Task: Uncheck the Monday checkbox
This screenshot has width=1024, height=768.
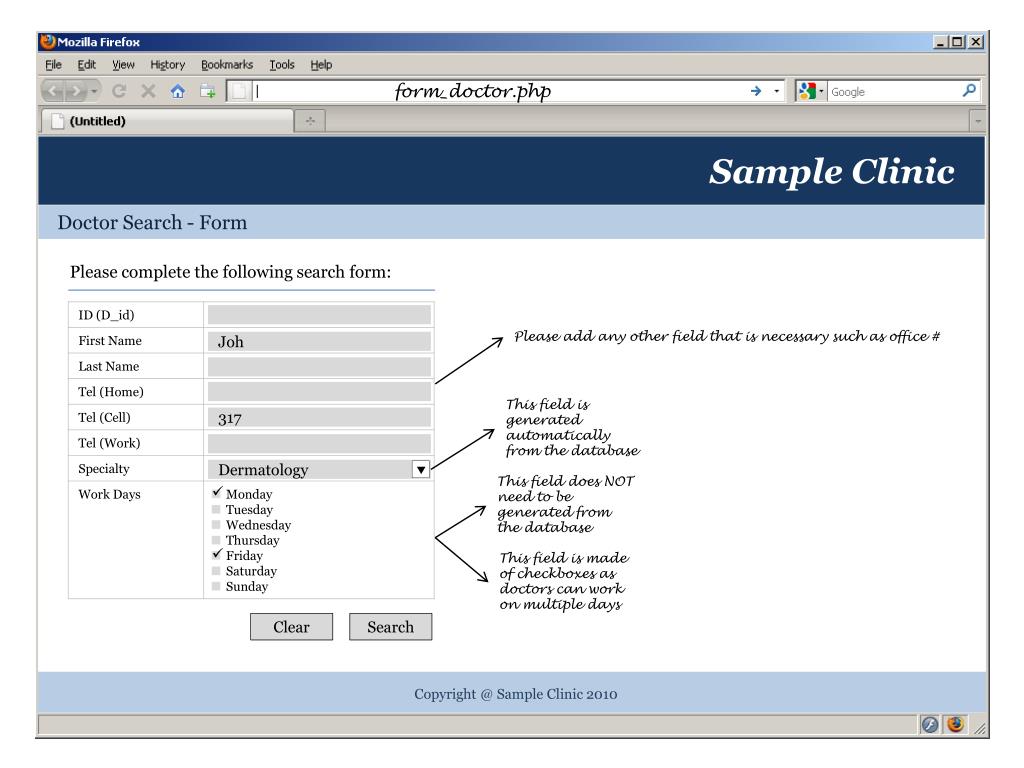Action: (x=217, y=492)
